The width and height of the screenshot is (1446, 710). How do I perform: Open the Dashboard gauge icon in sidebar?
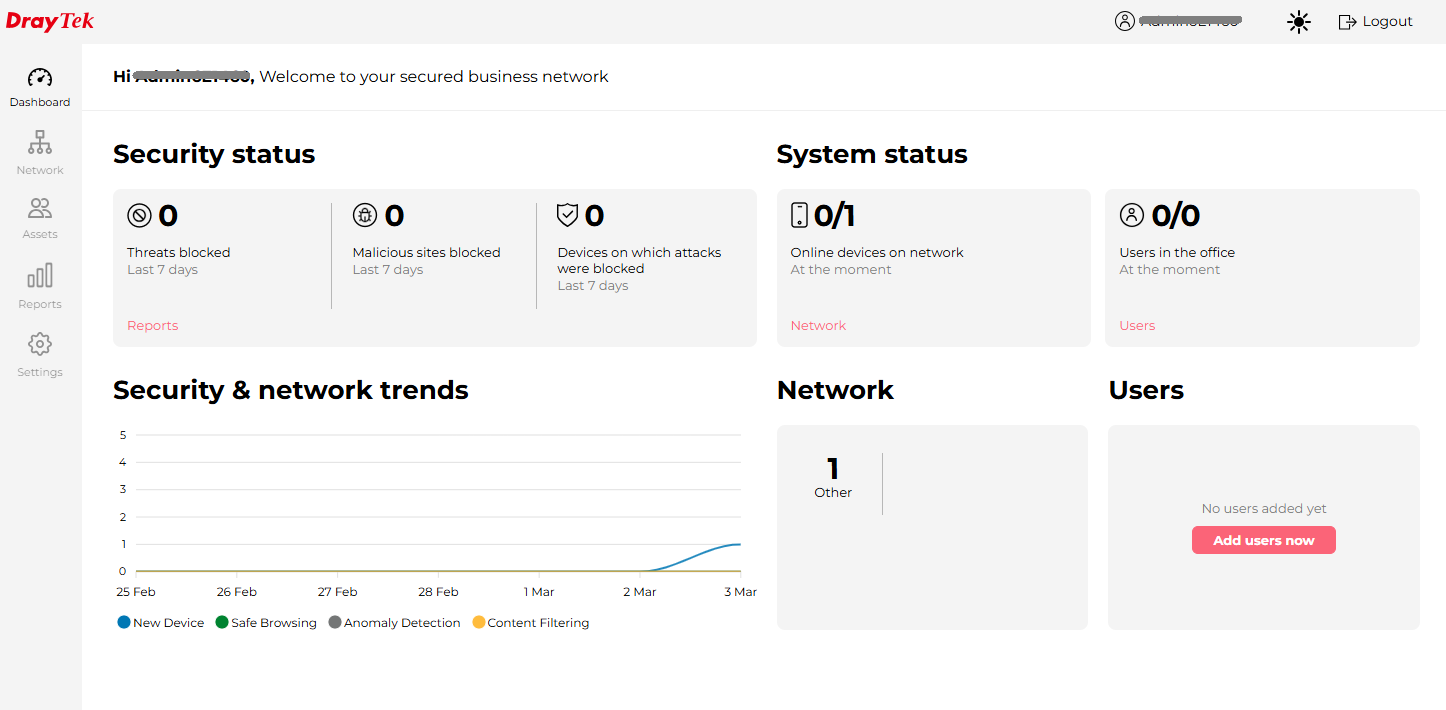tap(40, 78)
